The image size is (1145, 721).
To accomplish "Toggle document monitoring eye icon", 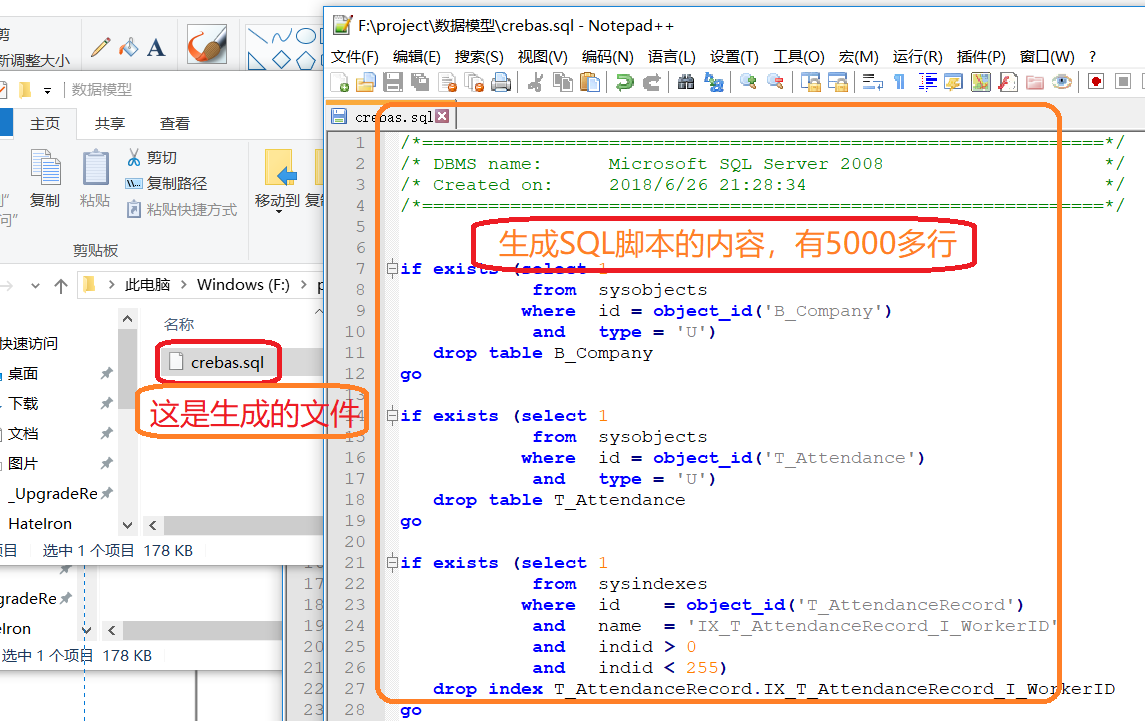I will (1062, 82).
